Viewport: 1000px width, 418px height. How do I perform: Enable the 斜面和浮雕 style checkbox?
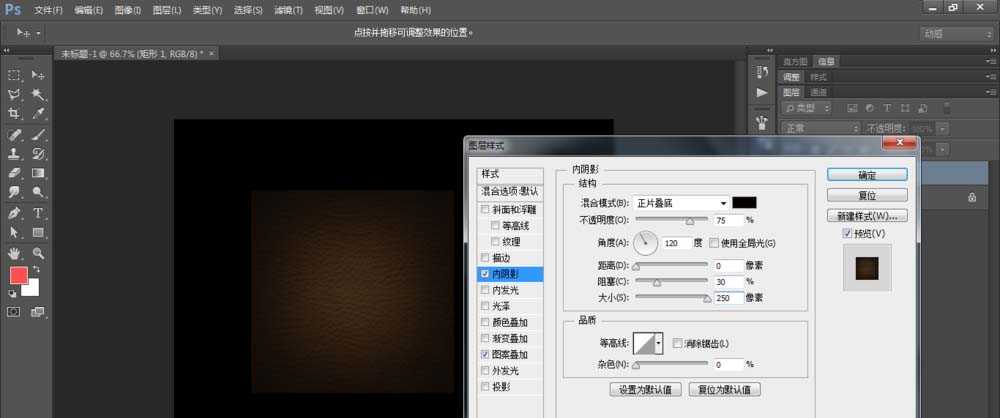[x=485, y=209]
